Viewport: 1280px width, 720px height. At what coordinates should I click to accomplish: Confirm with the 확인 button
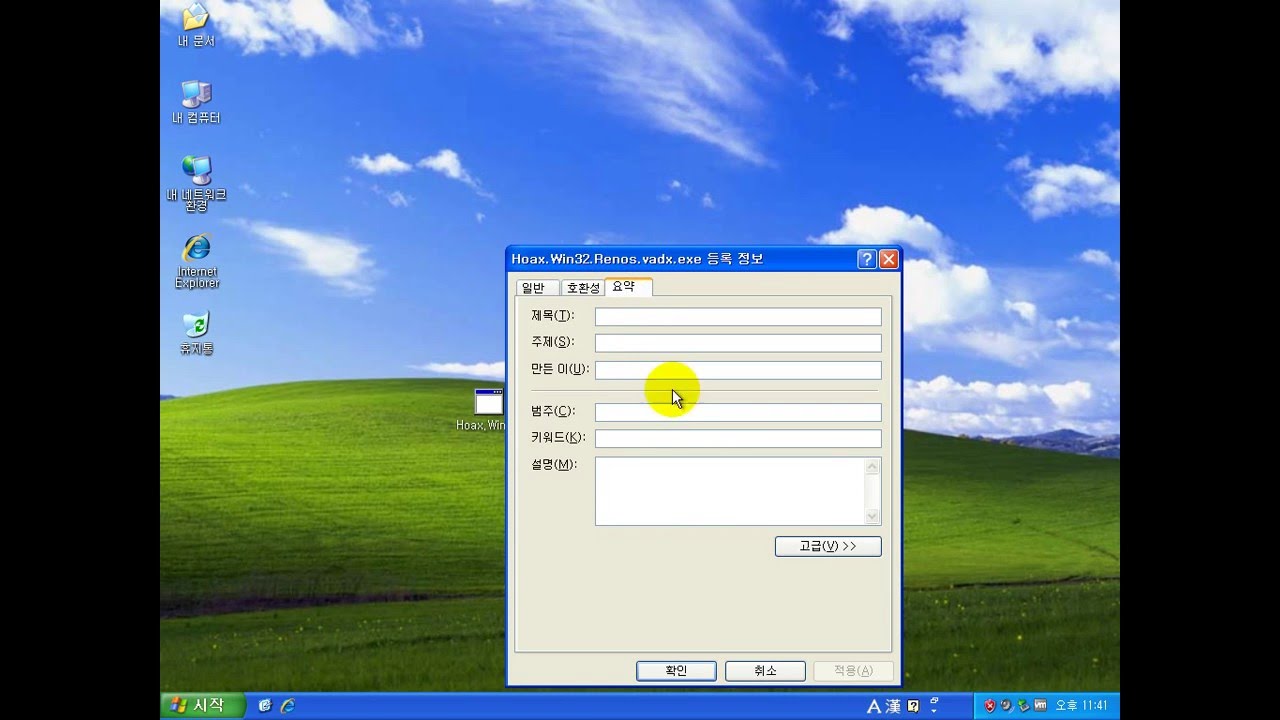[676, 671]
